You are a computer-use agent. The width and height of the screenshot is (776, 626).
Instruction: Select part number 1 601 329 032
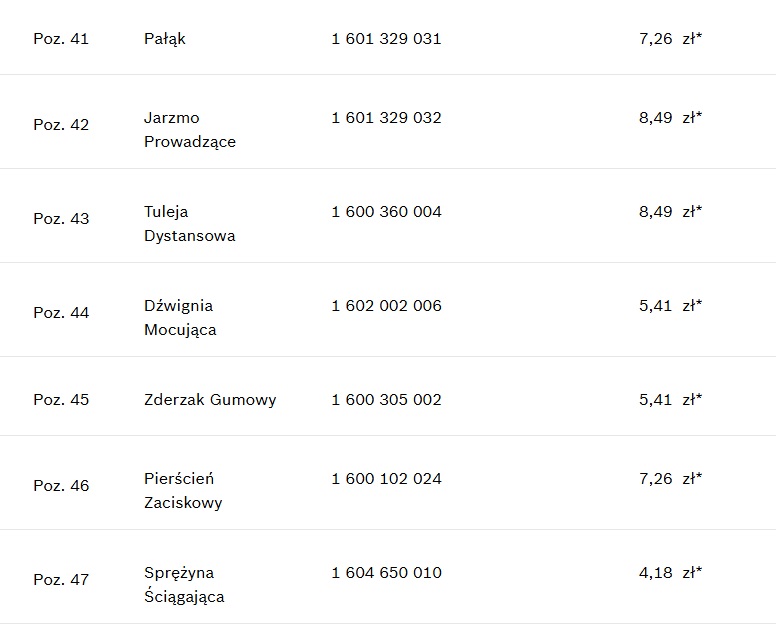[x=386, y=117]
